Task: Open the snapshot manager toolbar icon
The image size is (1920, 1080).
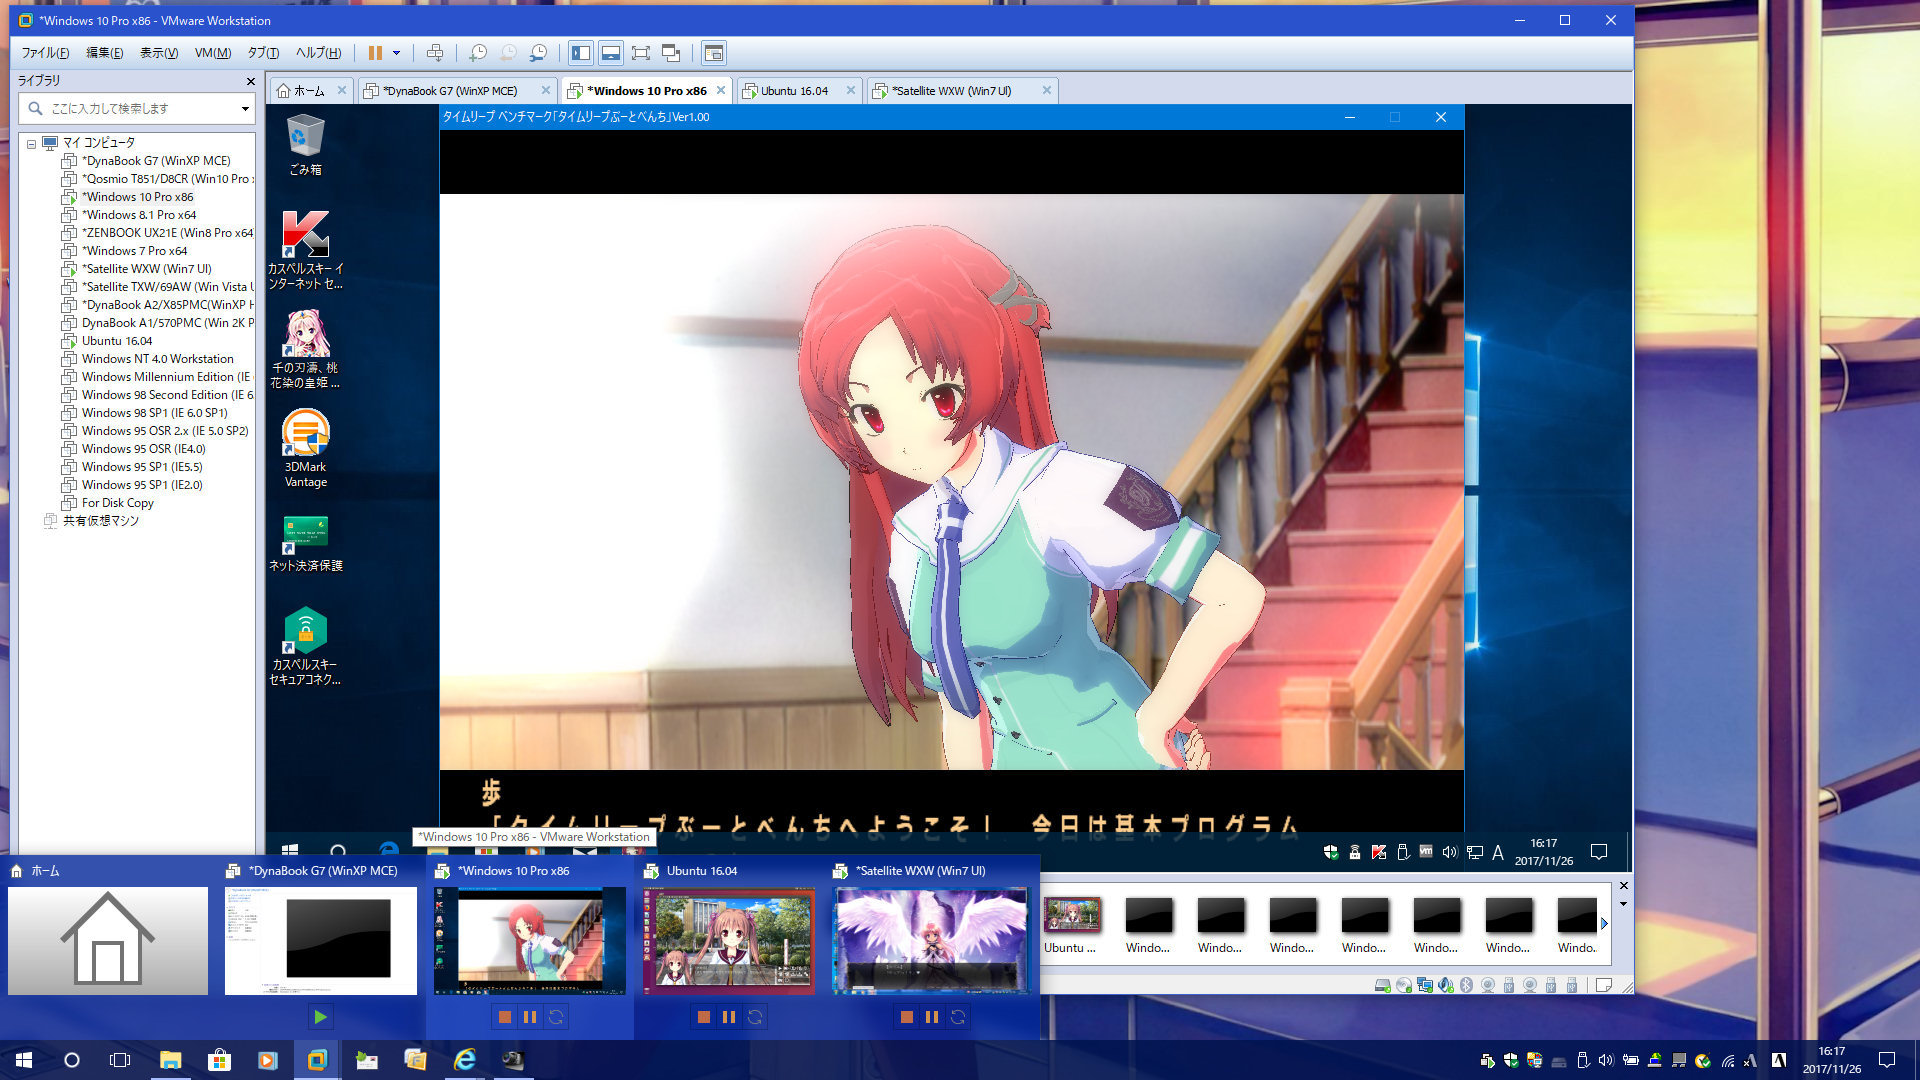Action: pyautogui.click(x=539, y=53)
